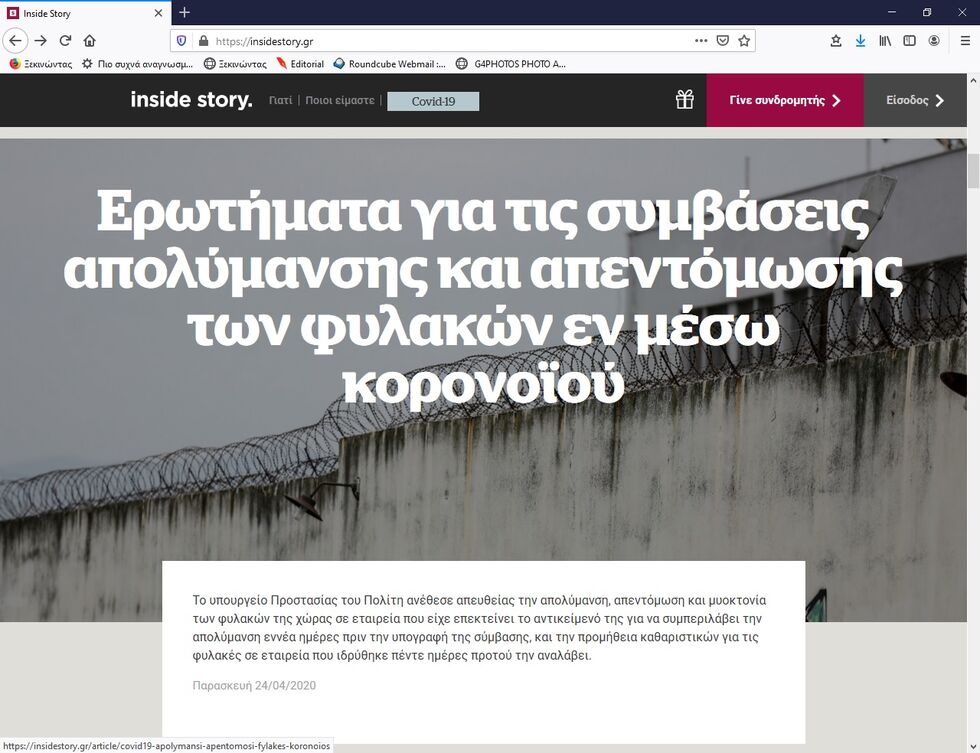This screenshot has width=980, height=753.
Task: Open first Ξεκινώντας bookmark with Firefox icon
Action: 41,64
